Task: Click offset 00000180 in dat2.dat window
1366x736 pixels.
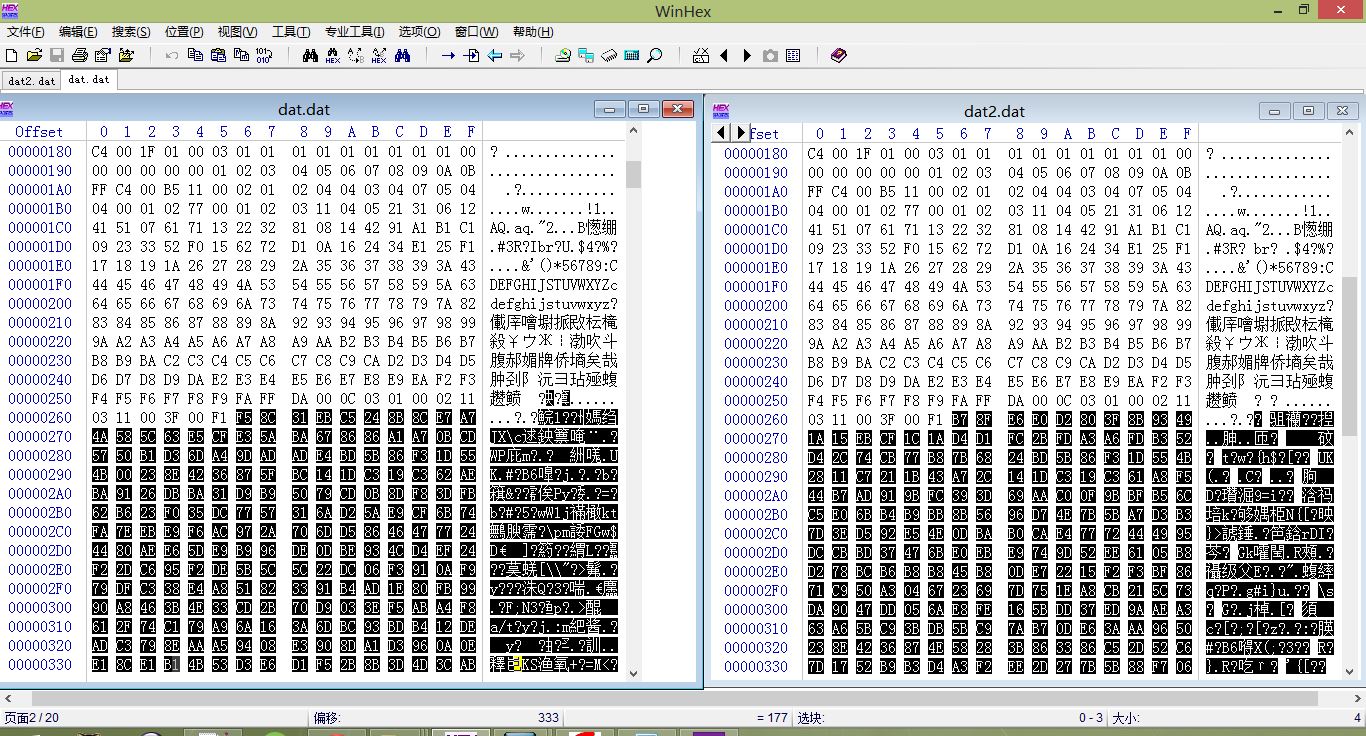Action: (x=756, y=154)
